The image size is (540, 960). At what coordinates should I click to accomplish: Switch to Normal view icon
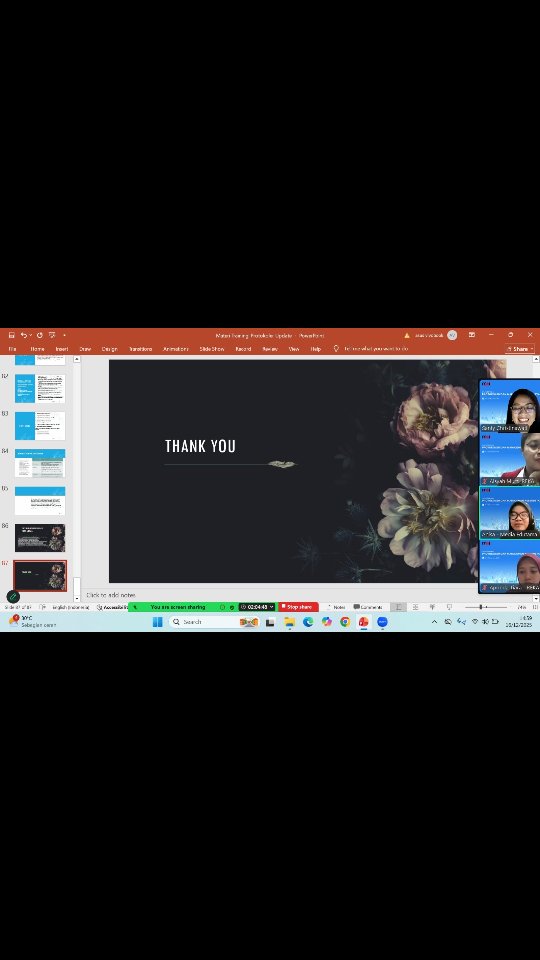coord(399,607)
